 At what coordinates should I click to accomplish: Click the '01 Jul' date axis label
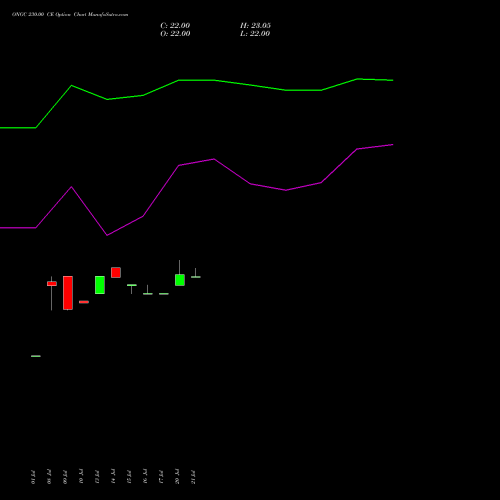33,477
